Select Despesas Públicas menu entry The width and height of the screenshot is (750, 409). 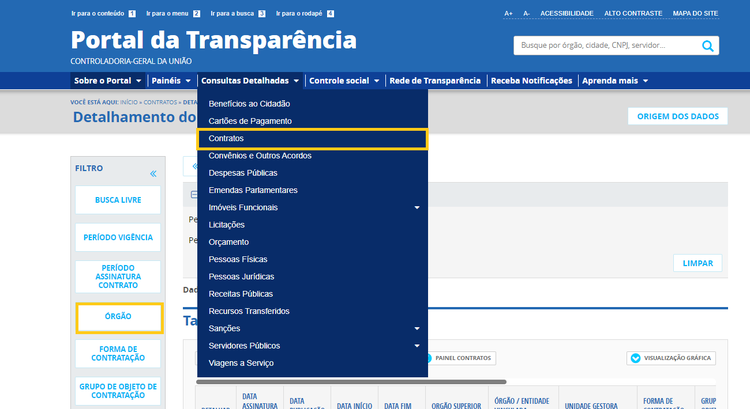point(243,173)
